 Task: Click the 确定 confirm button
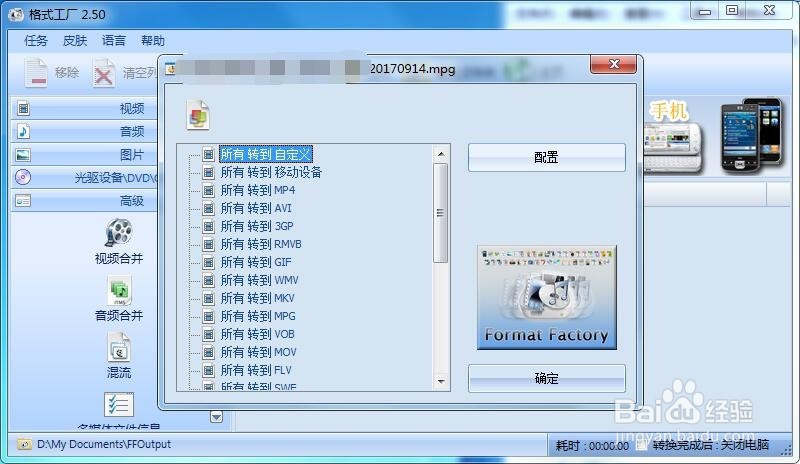[546, 378]
